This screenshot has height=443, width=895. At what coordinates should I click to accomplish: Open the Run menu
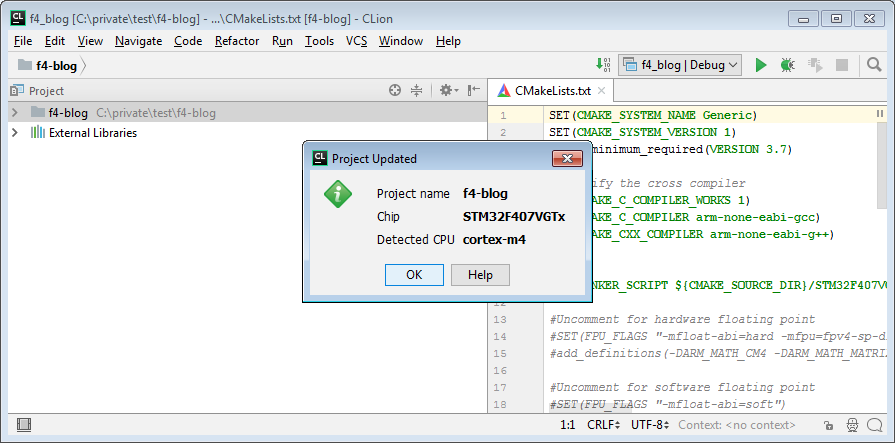coord(283,41)
